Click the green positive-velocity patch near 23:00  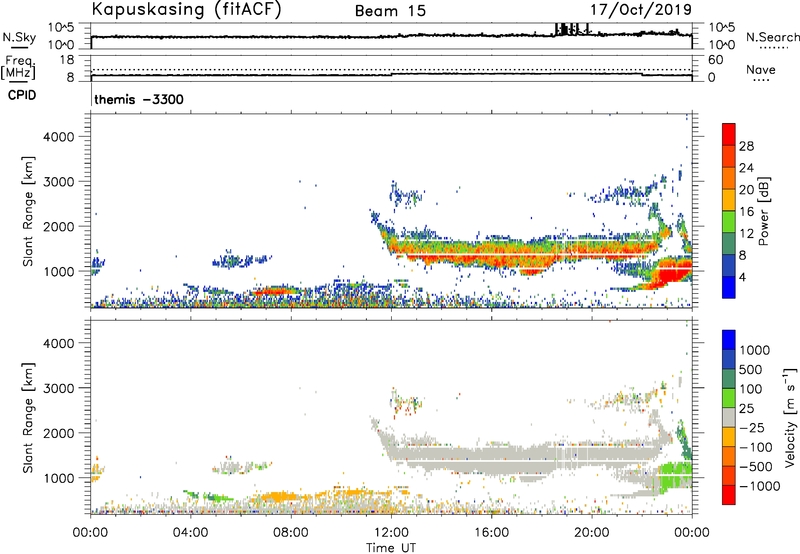676,475
